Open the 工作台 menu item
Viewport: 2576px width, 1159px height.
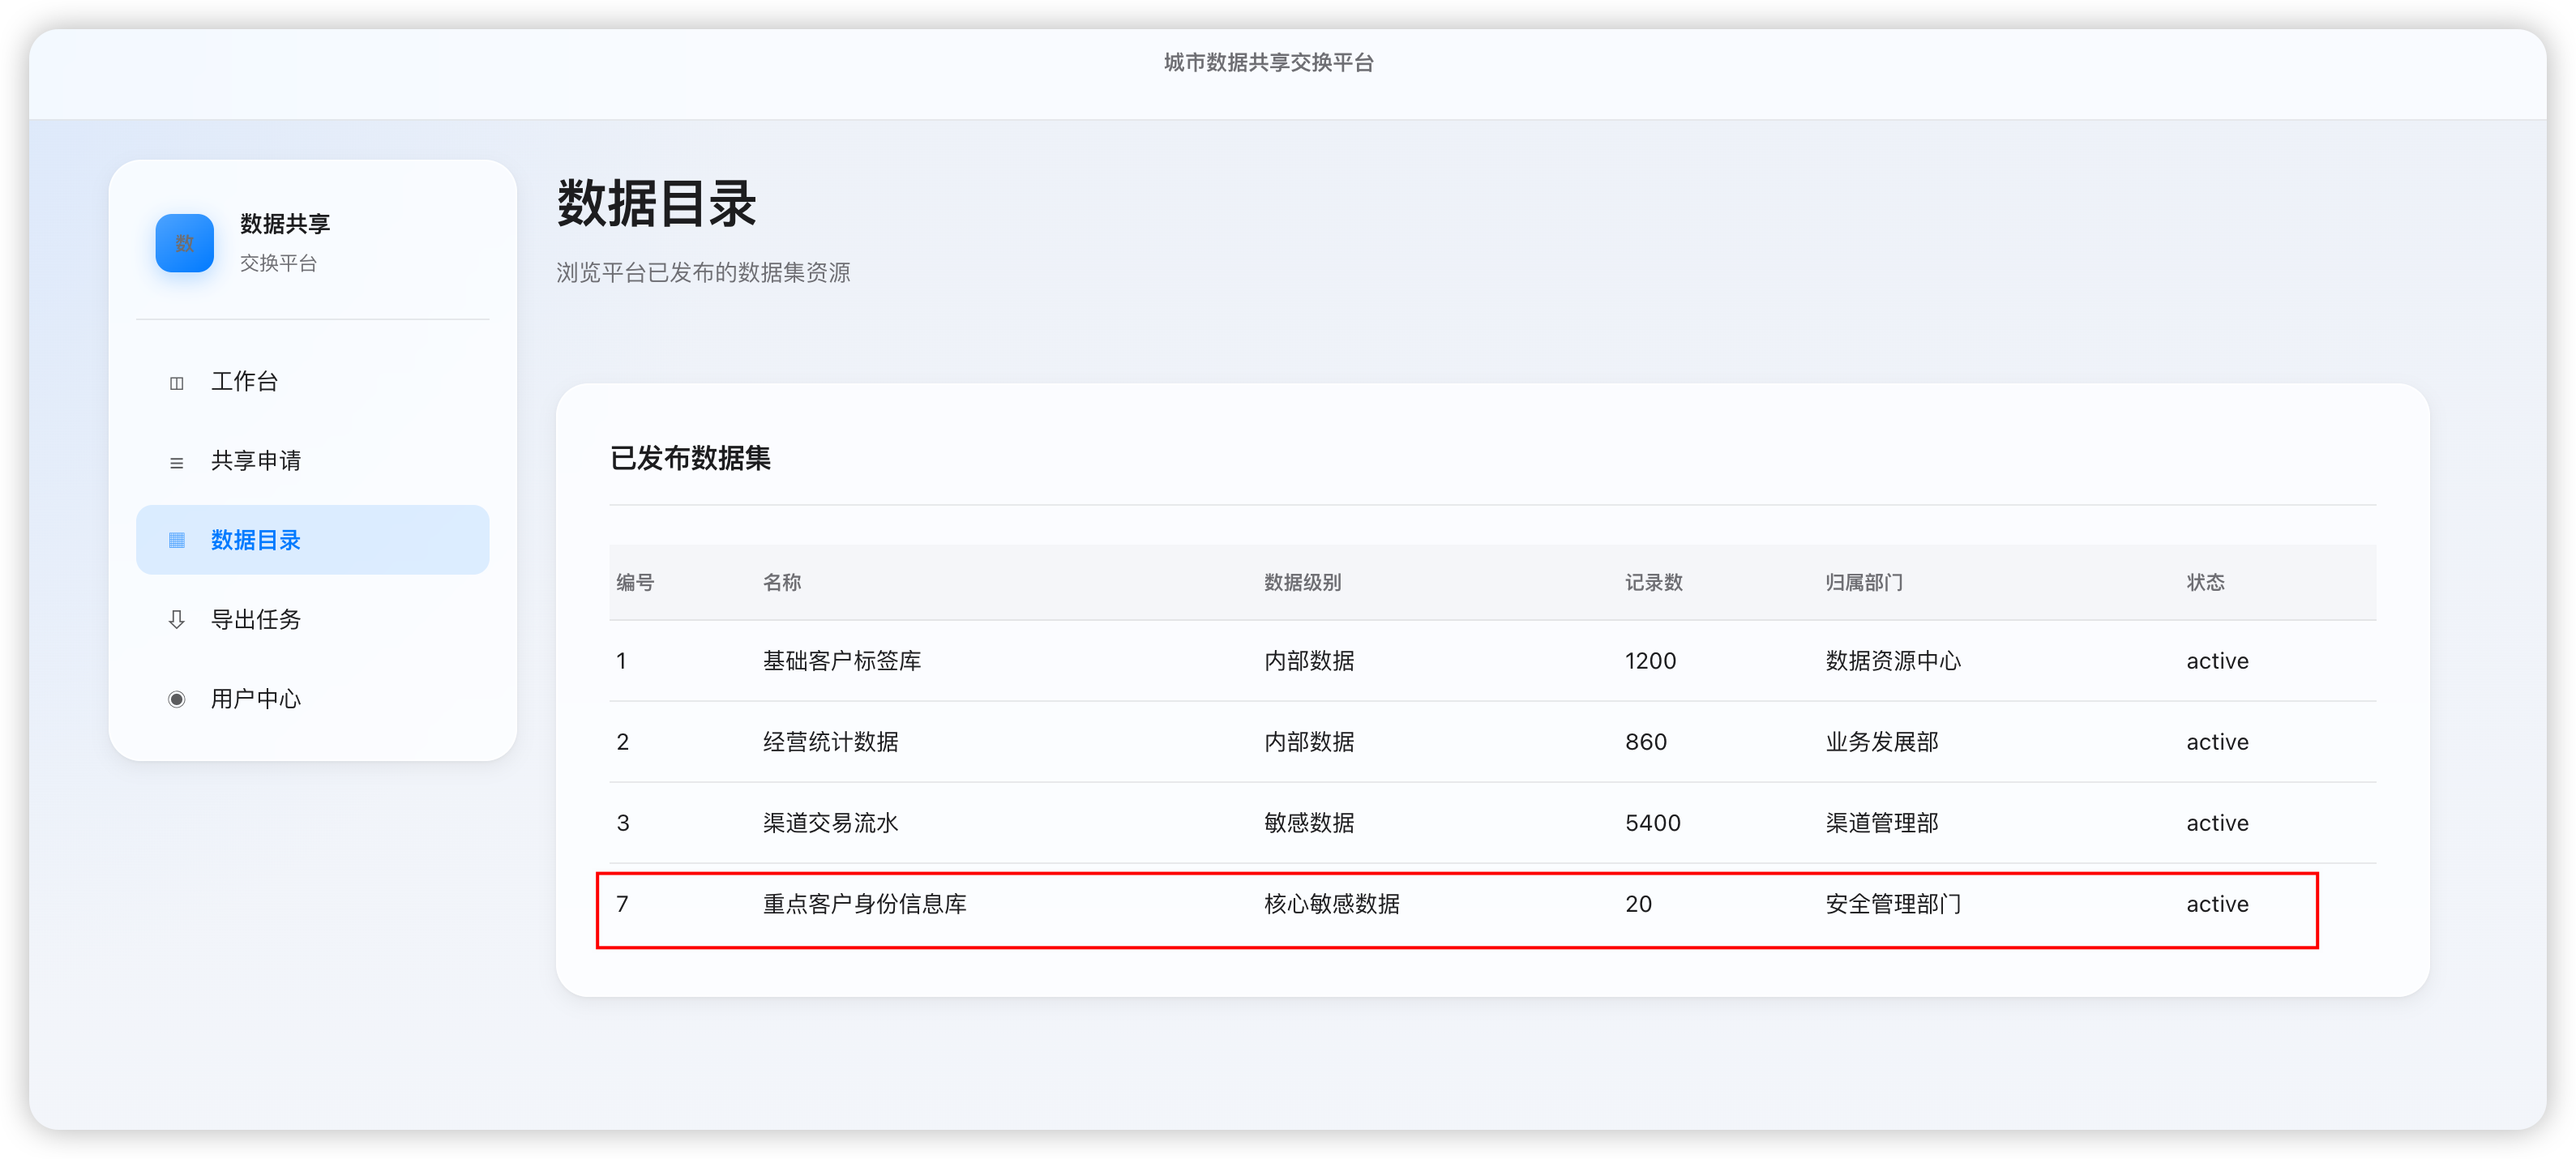312,382
